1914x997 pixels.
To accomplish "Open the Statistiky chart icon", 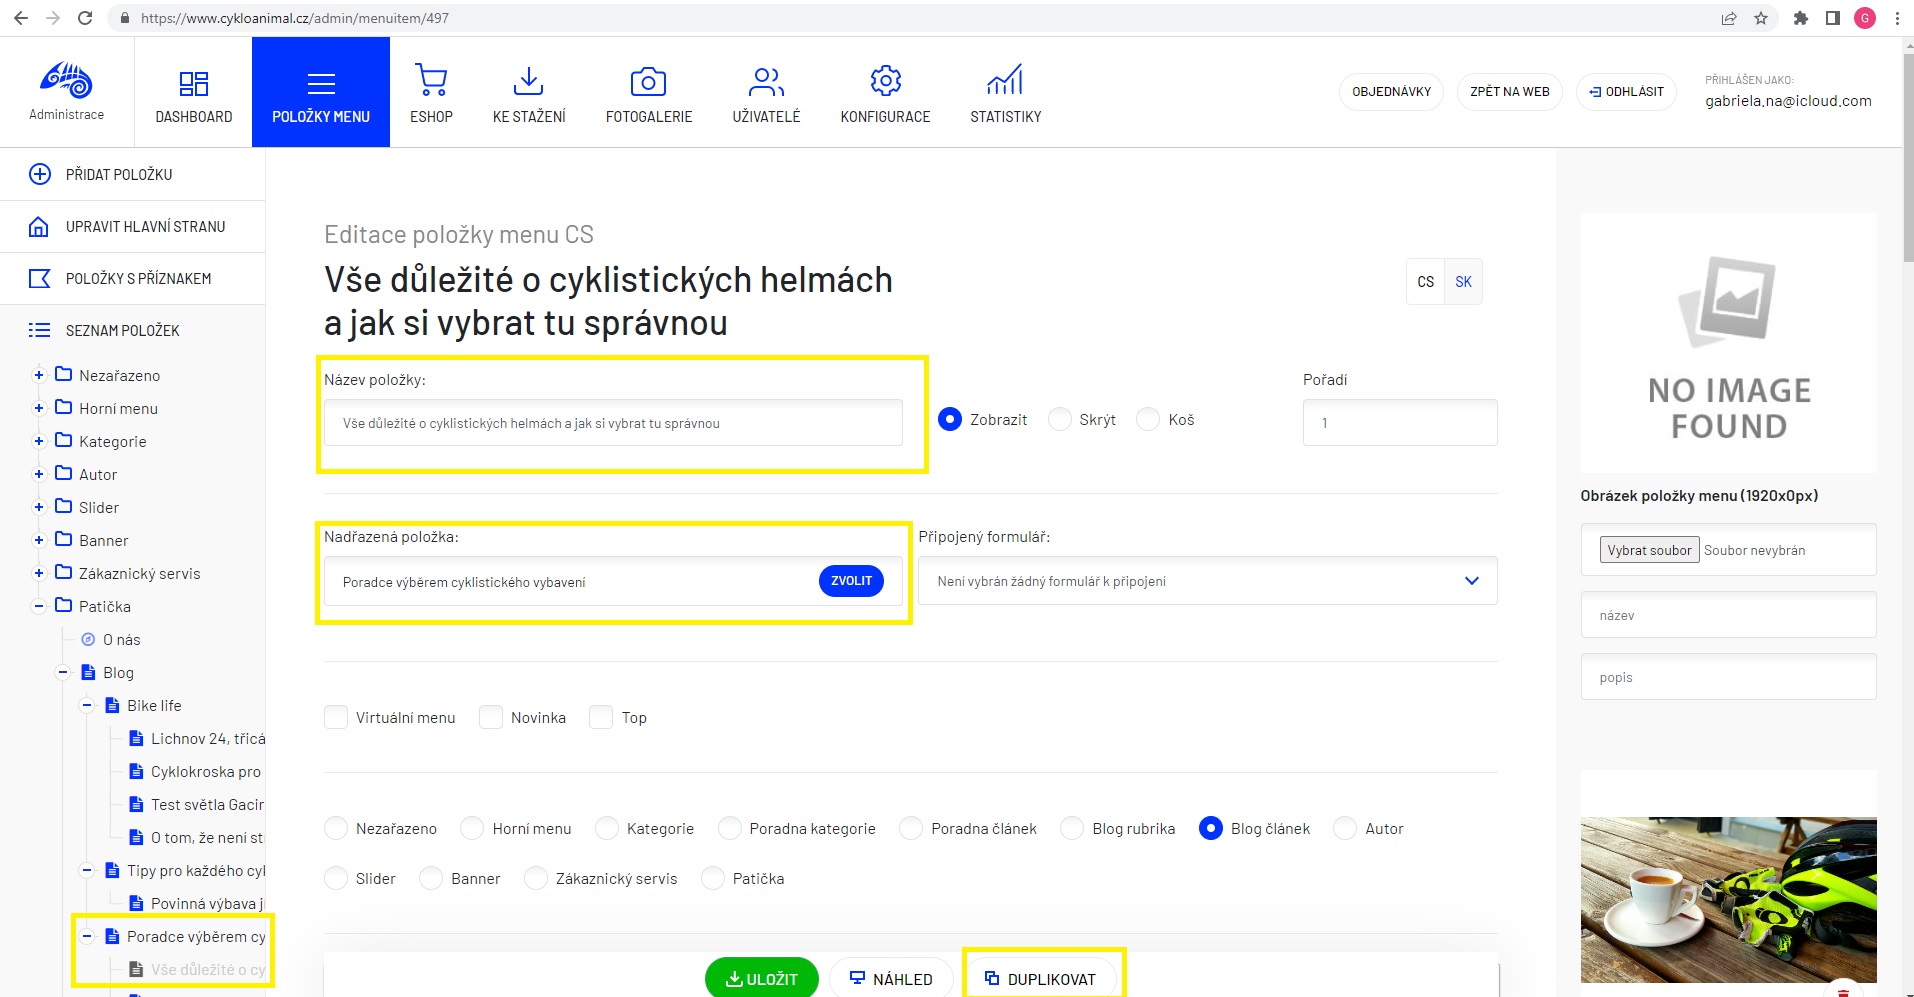I will (x=1005, y=81).
